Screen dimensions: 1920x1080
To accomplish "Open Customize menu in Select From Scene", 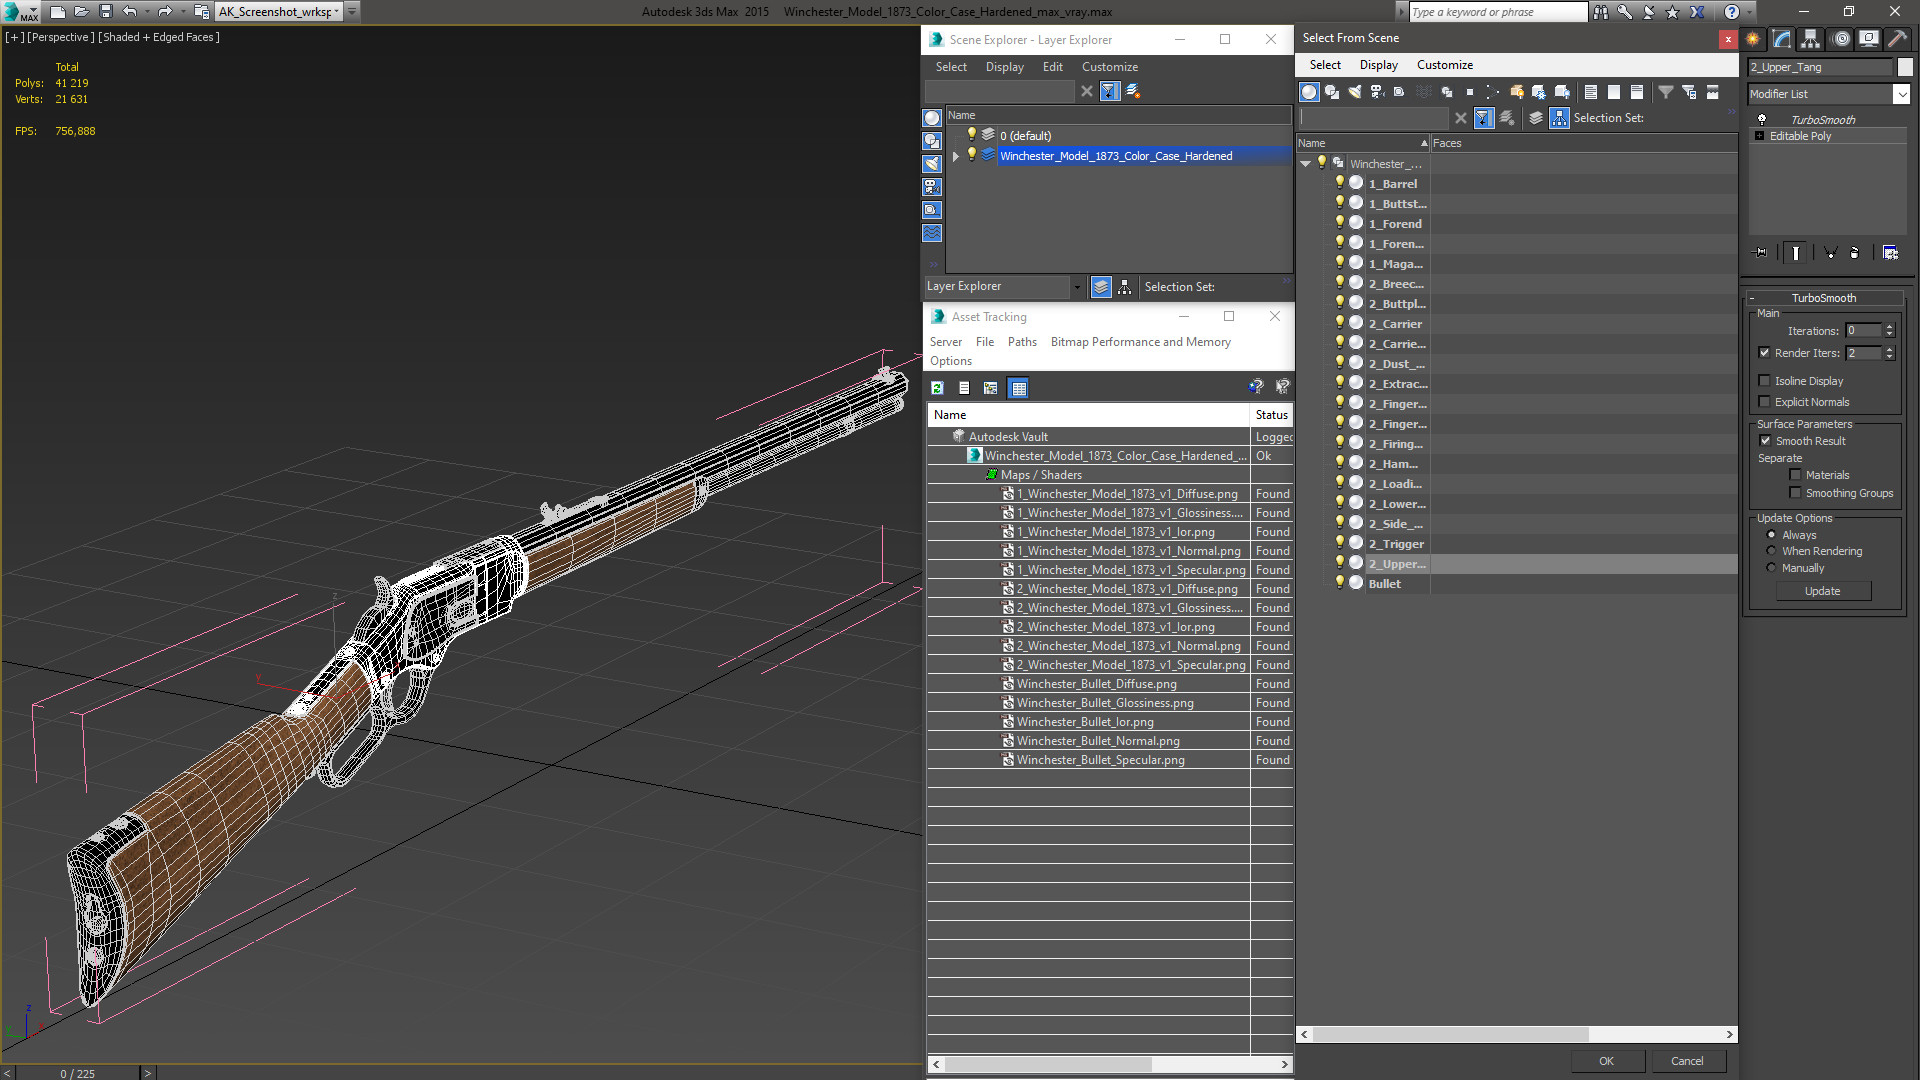I will tap(1444, 65).
